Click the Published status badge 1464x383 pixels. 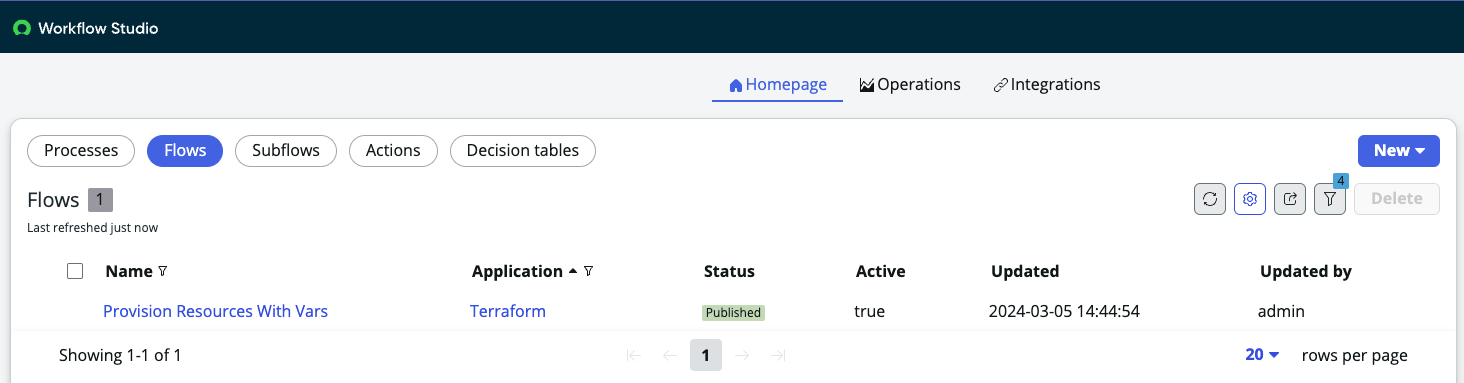733,313
